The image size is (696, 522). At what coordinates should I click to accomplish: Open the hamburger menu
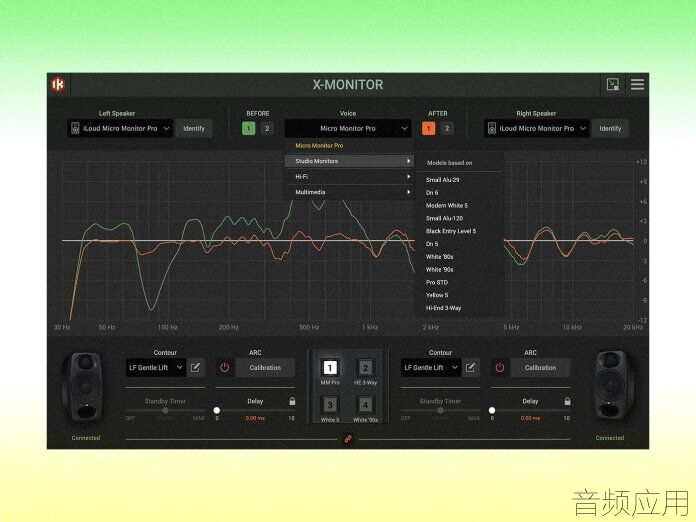[x=637, y=84]
